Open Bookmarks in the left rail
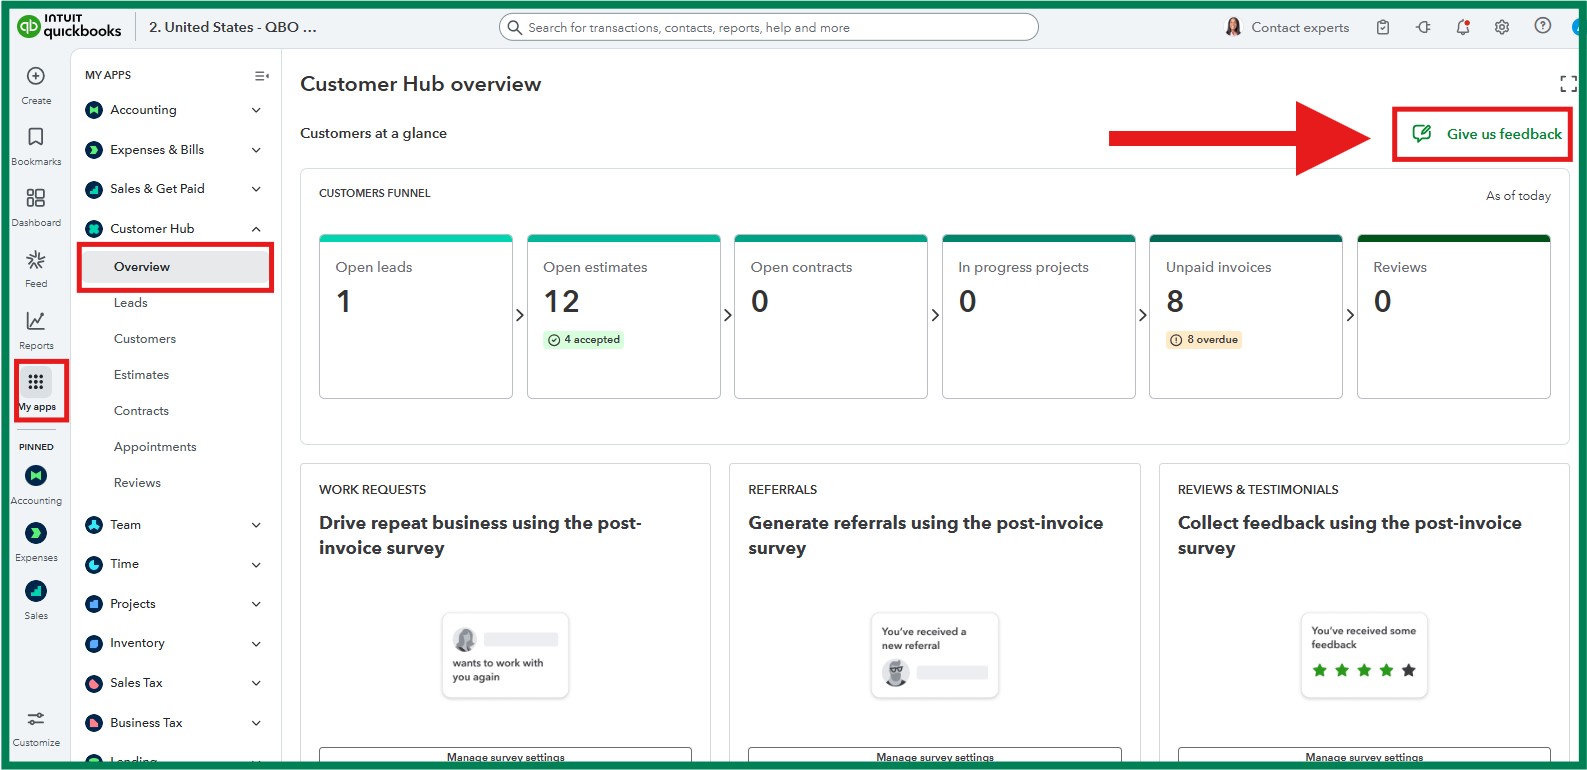The height and width of the screenshot is (770, 1587). (x=36, y=146)
